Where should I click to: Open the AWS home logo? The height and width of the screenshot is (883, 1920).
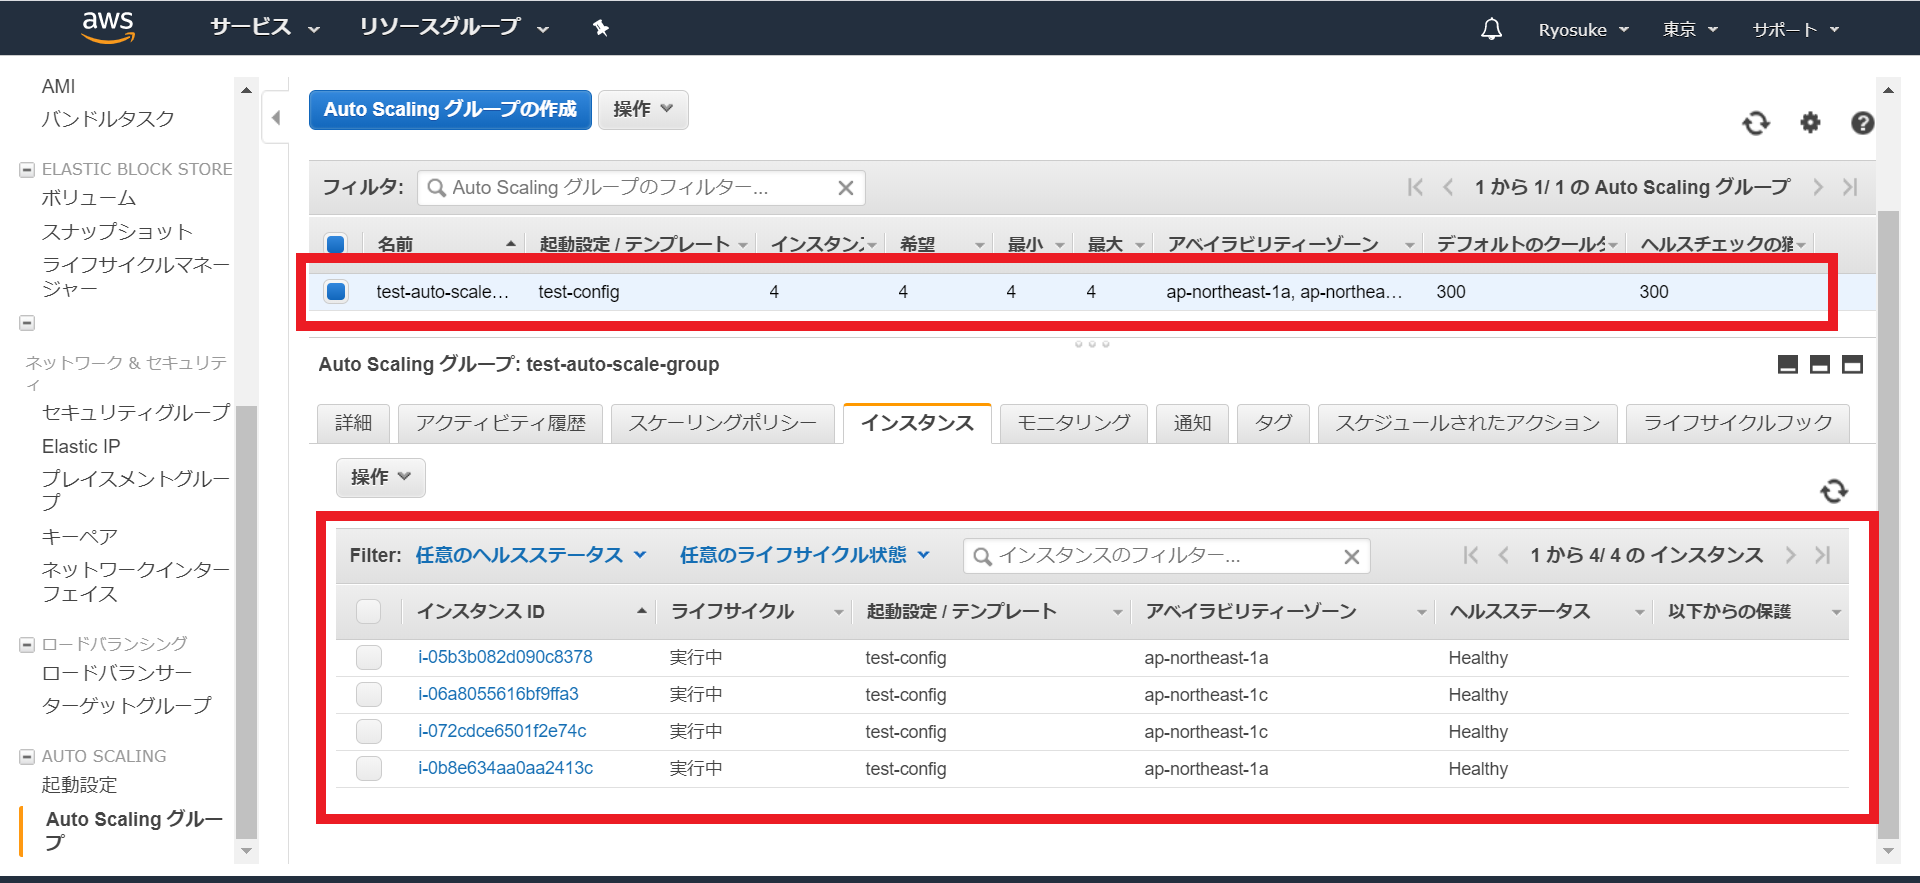108,28
